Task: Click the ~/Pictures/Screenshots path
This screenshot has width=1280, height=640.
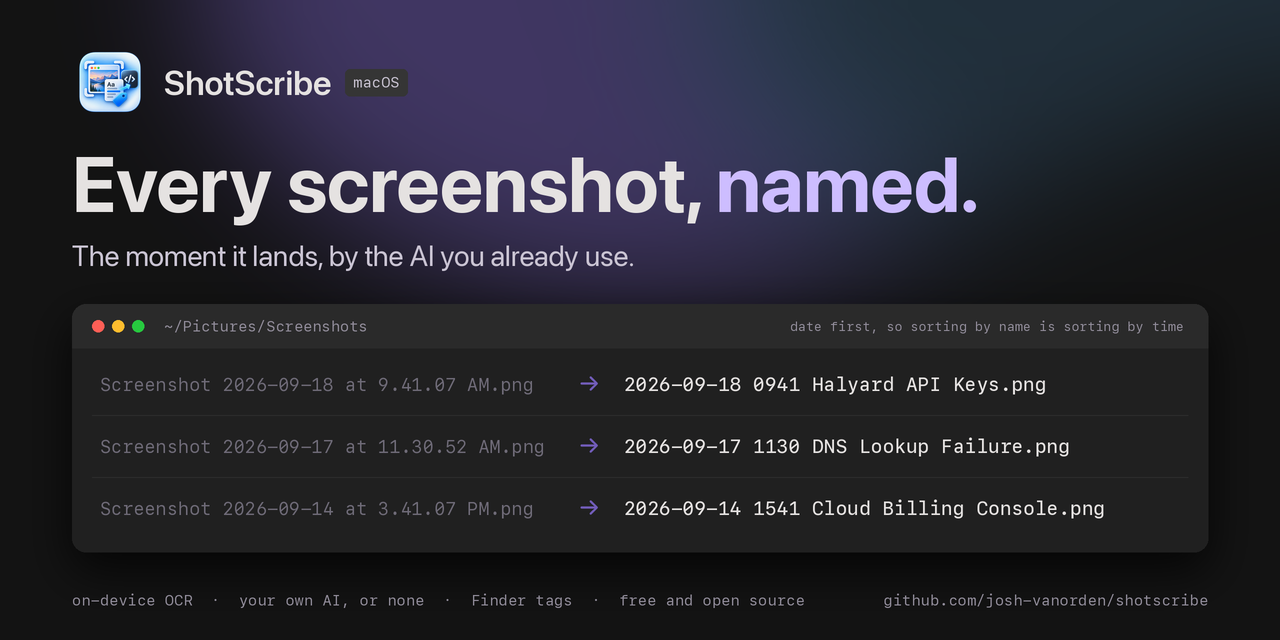Action: point(266,327)
